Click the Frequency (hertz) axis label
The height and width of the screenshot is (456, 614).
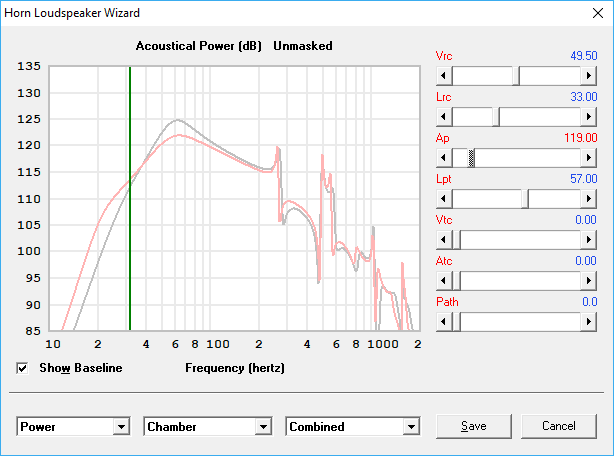coord(235,368)
